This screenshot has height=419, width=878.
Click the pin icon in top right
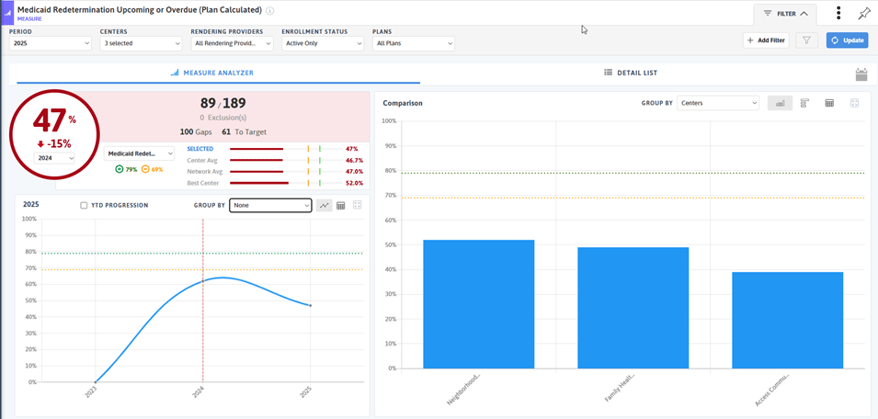pyautogui.click(x=864, y=14)
